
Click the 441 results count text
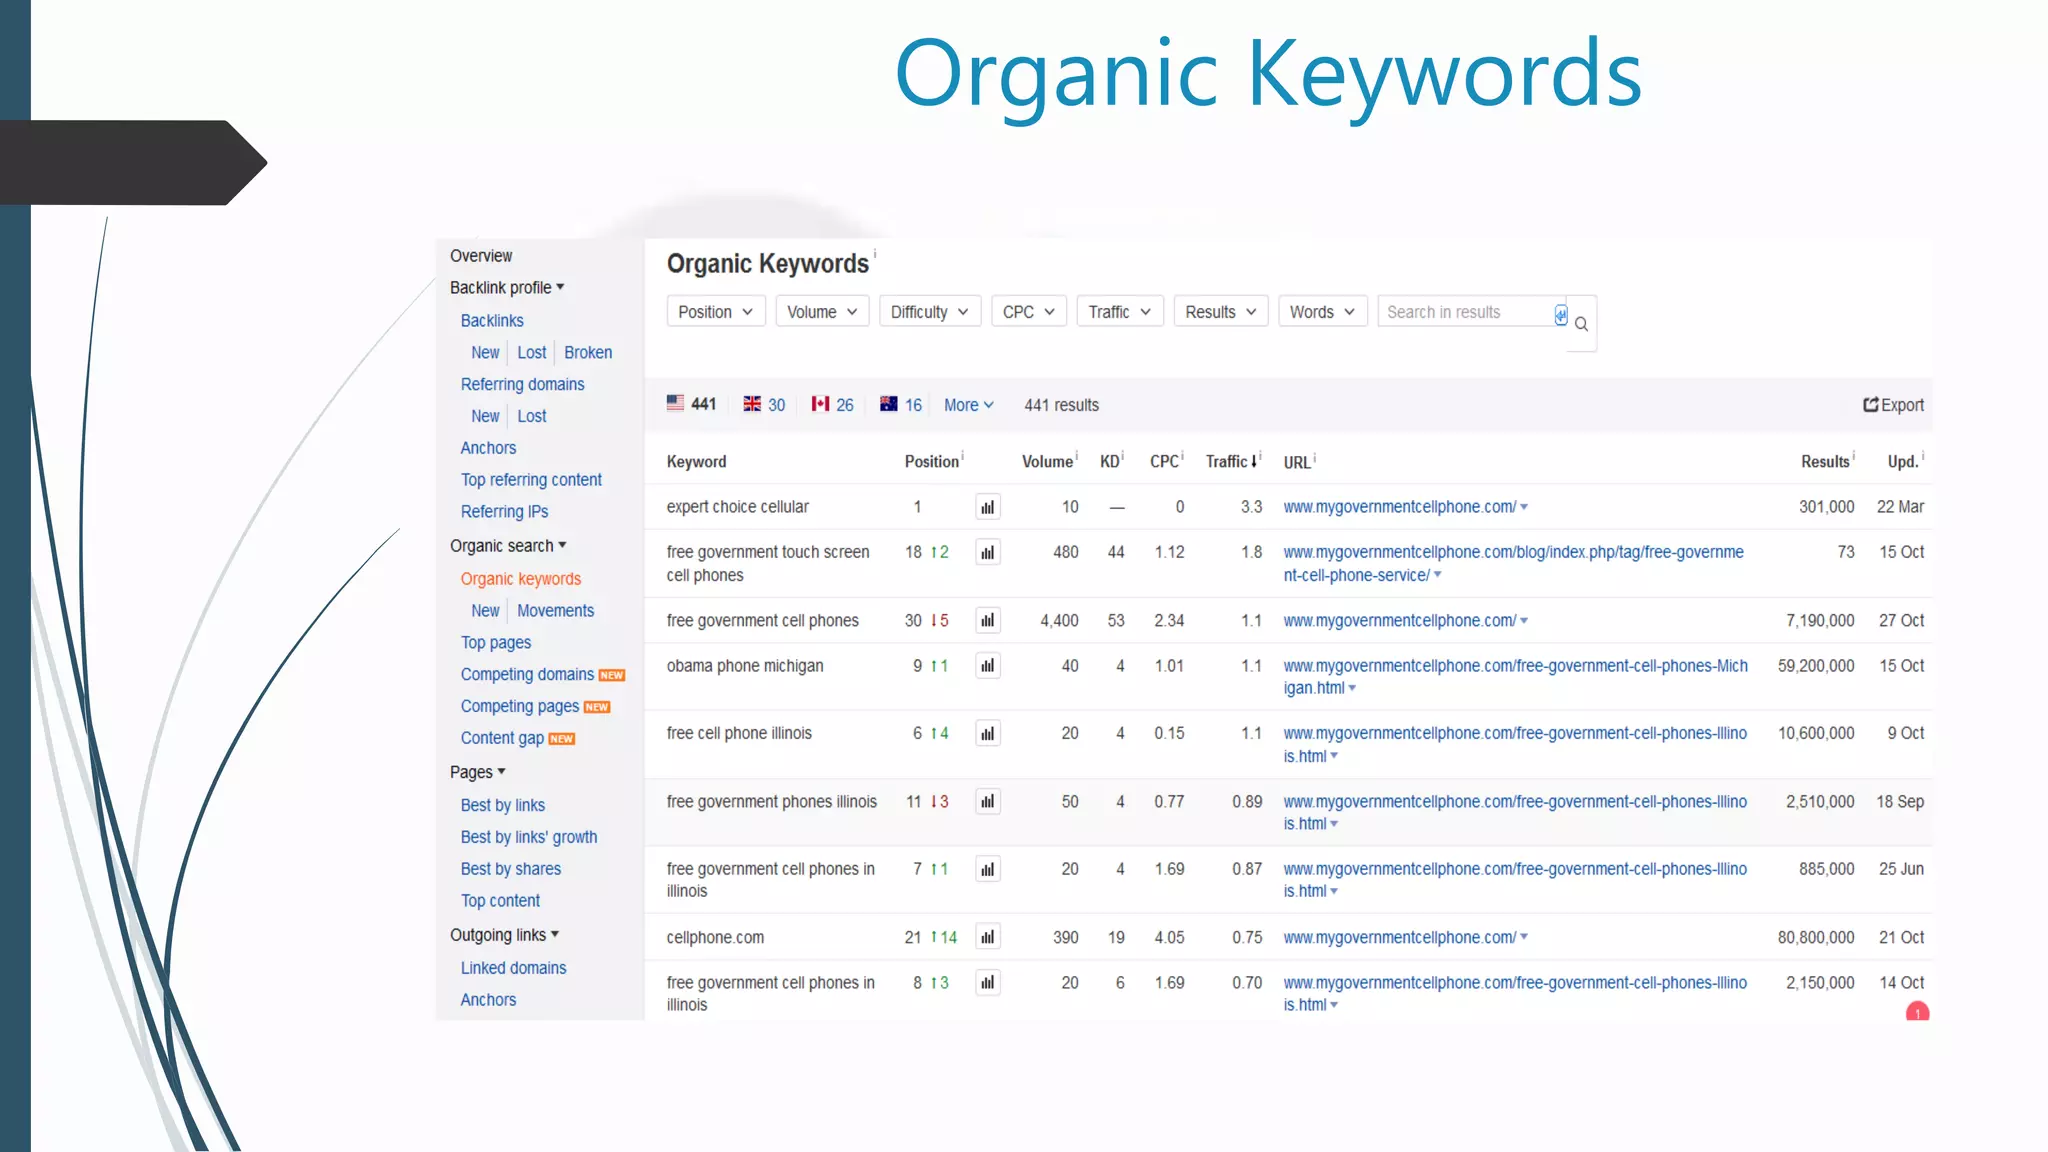(1061, 405)
